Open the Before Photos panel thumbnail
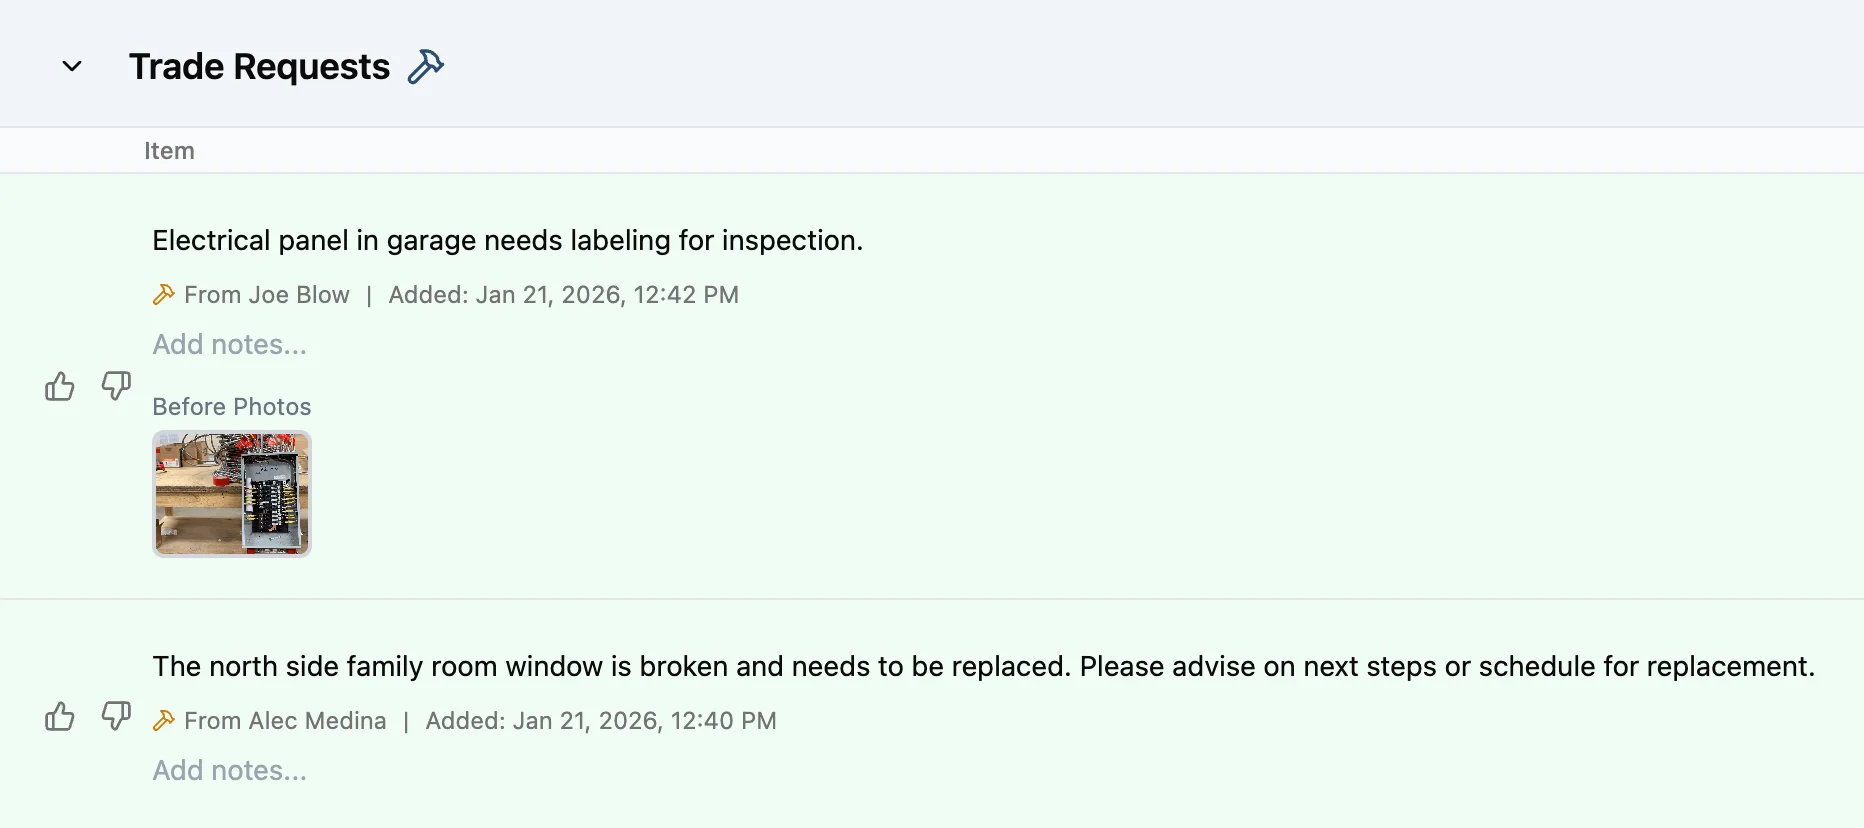Viewport: 1864px width, 828px height. tap(231, 493)
